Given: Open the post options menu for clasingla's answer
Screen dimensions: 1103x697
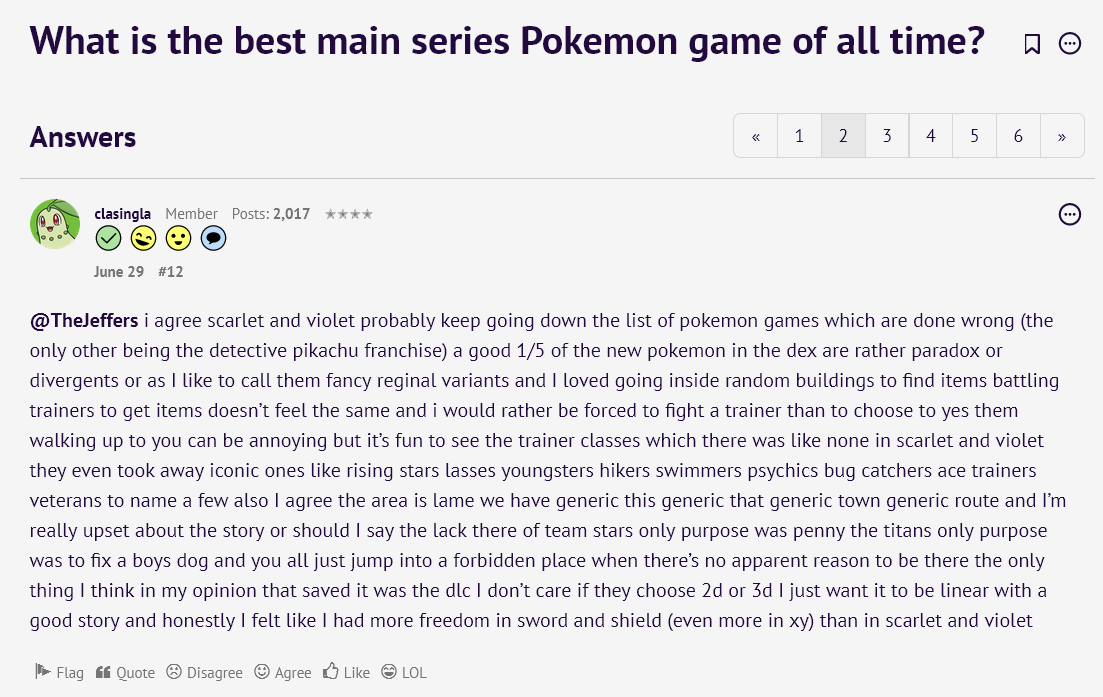Looking at the screenshot, I should point(1070,214).
